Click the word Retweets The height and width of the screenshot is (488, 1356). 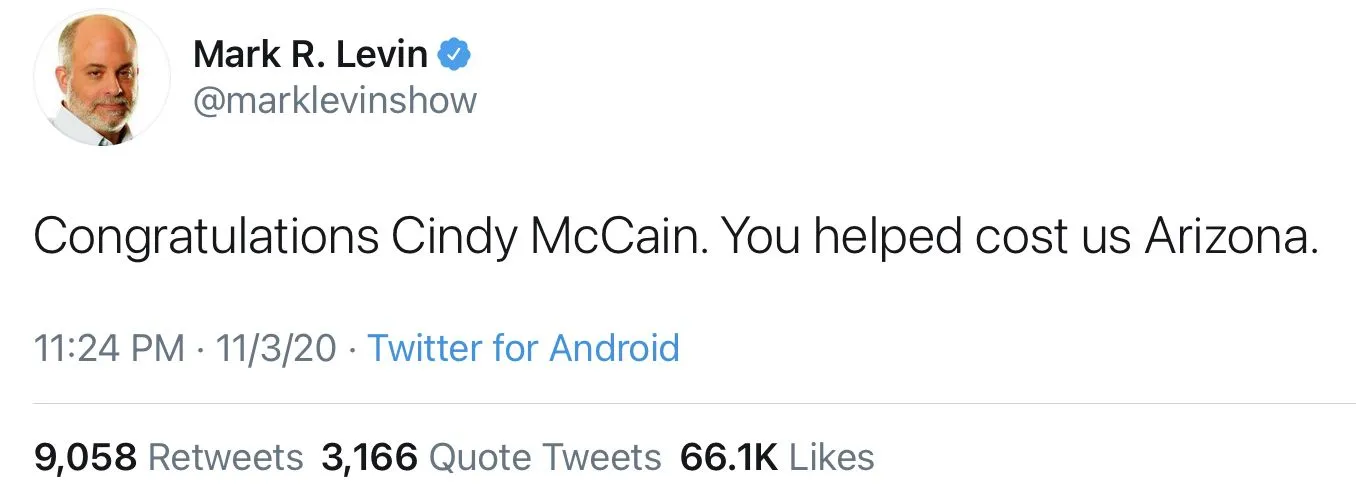pyautogui.click(x=225, y=457)
